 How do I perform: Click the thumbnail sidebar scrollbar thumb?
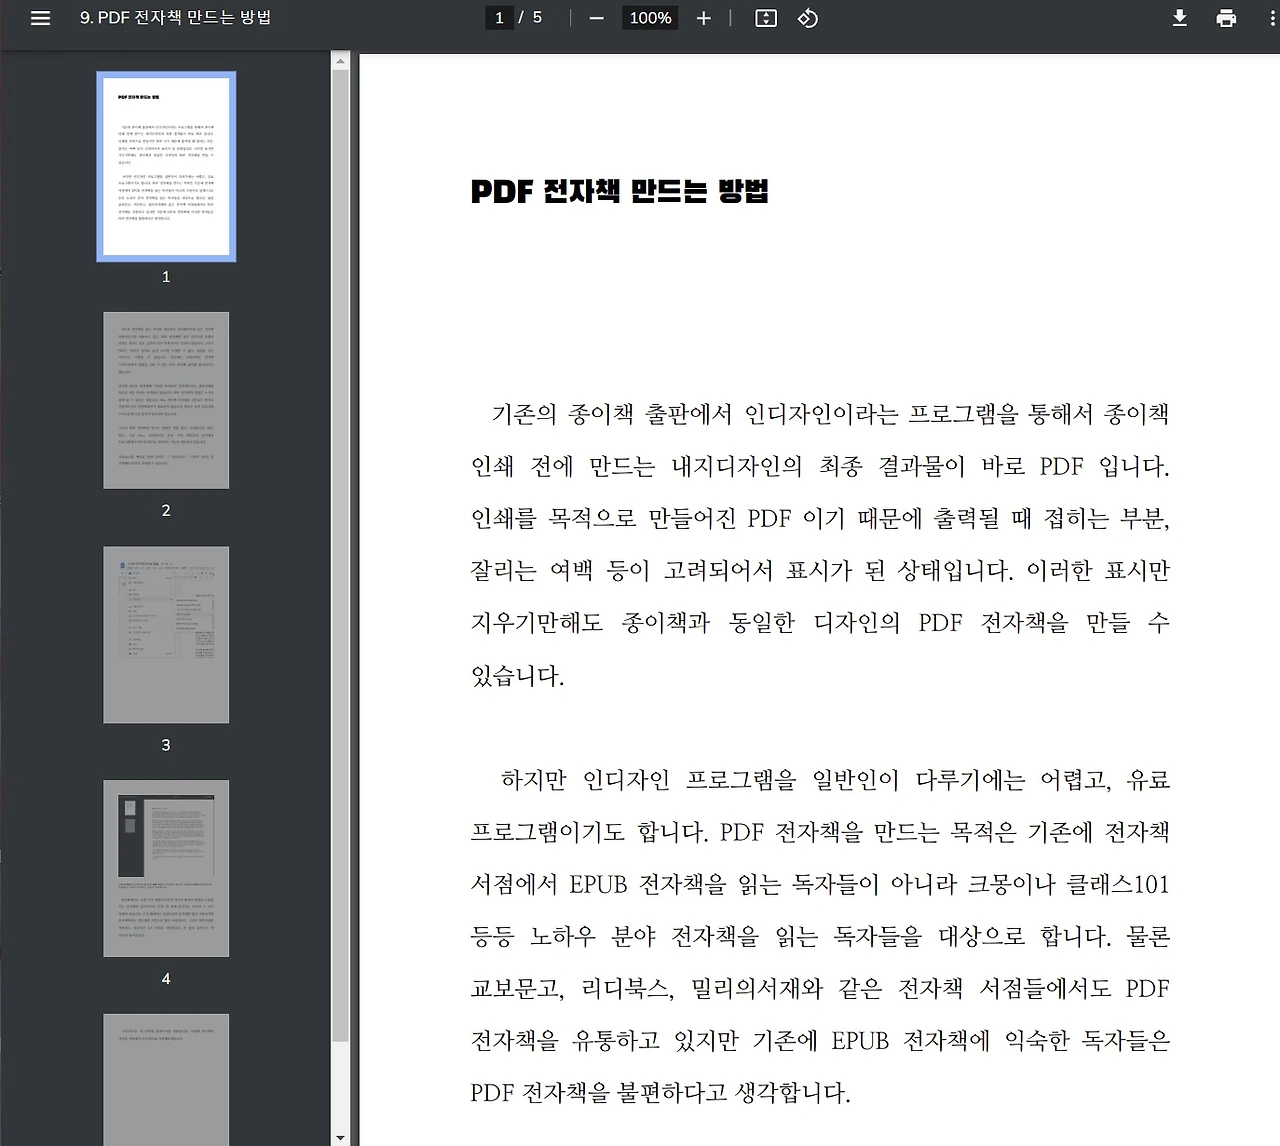click(x=340, y=556)
